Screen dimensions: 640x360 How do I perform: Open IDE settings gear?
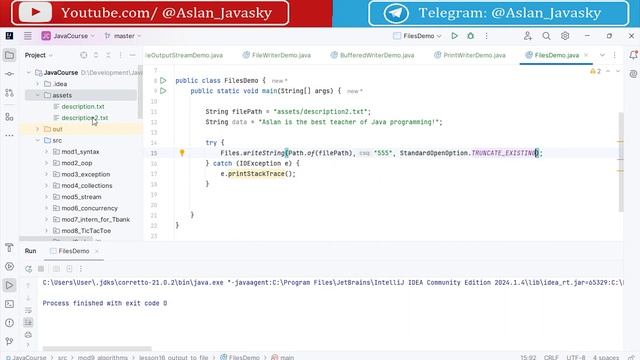[x=565, y=36]
